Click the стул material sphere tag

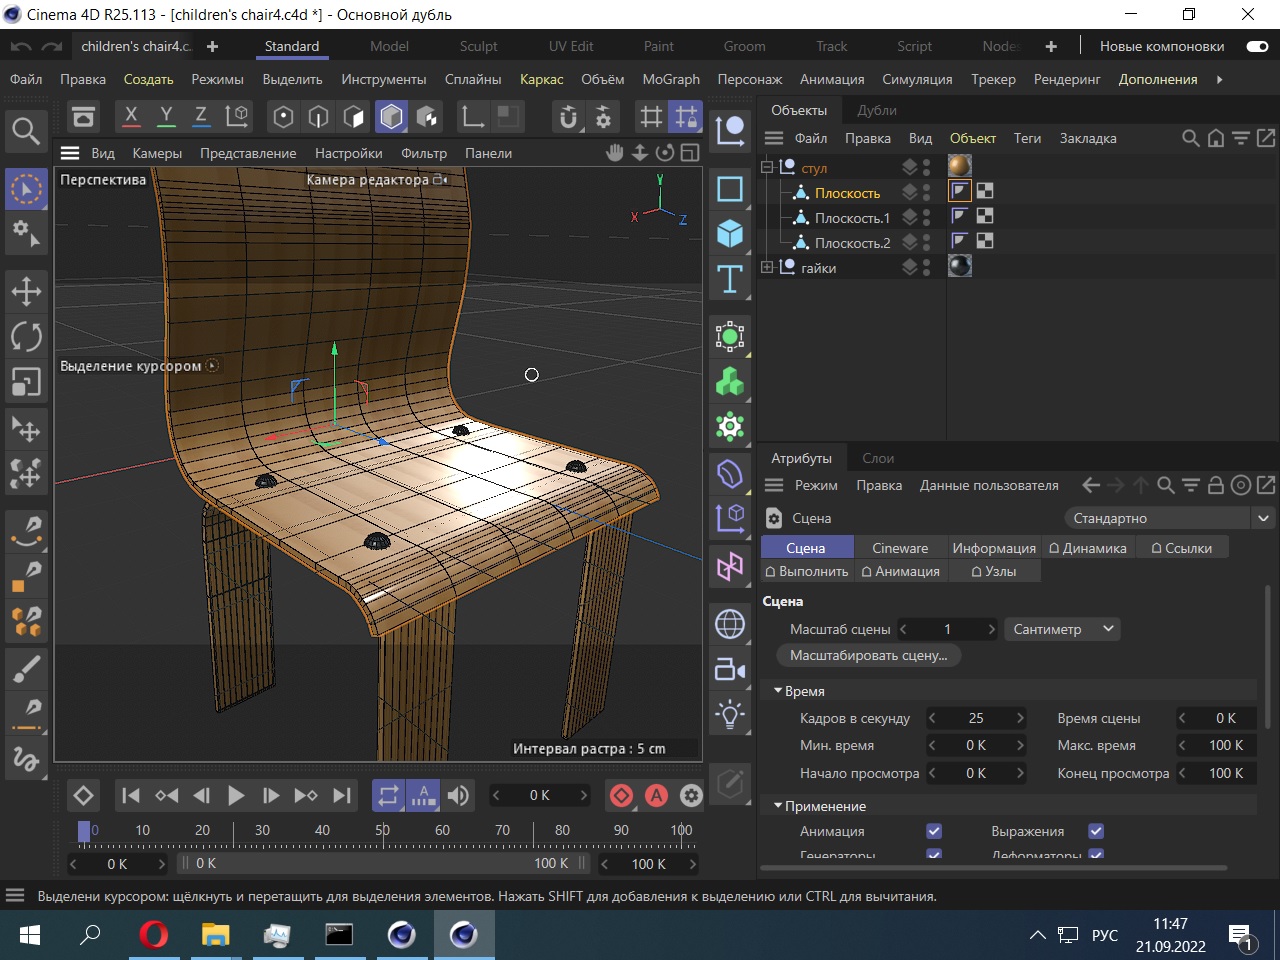coord(959,166)
